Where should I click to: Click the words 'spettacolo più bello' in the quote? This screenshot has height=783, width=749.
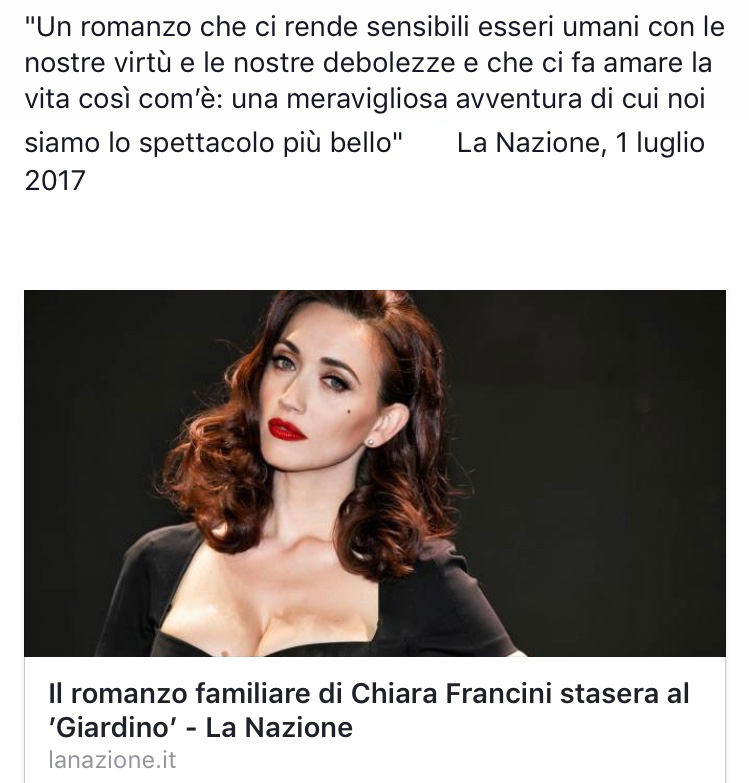point(268,144)
